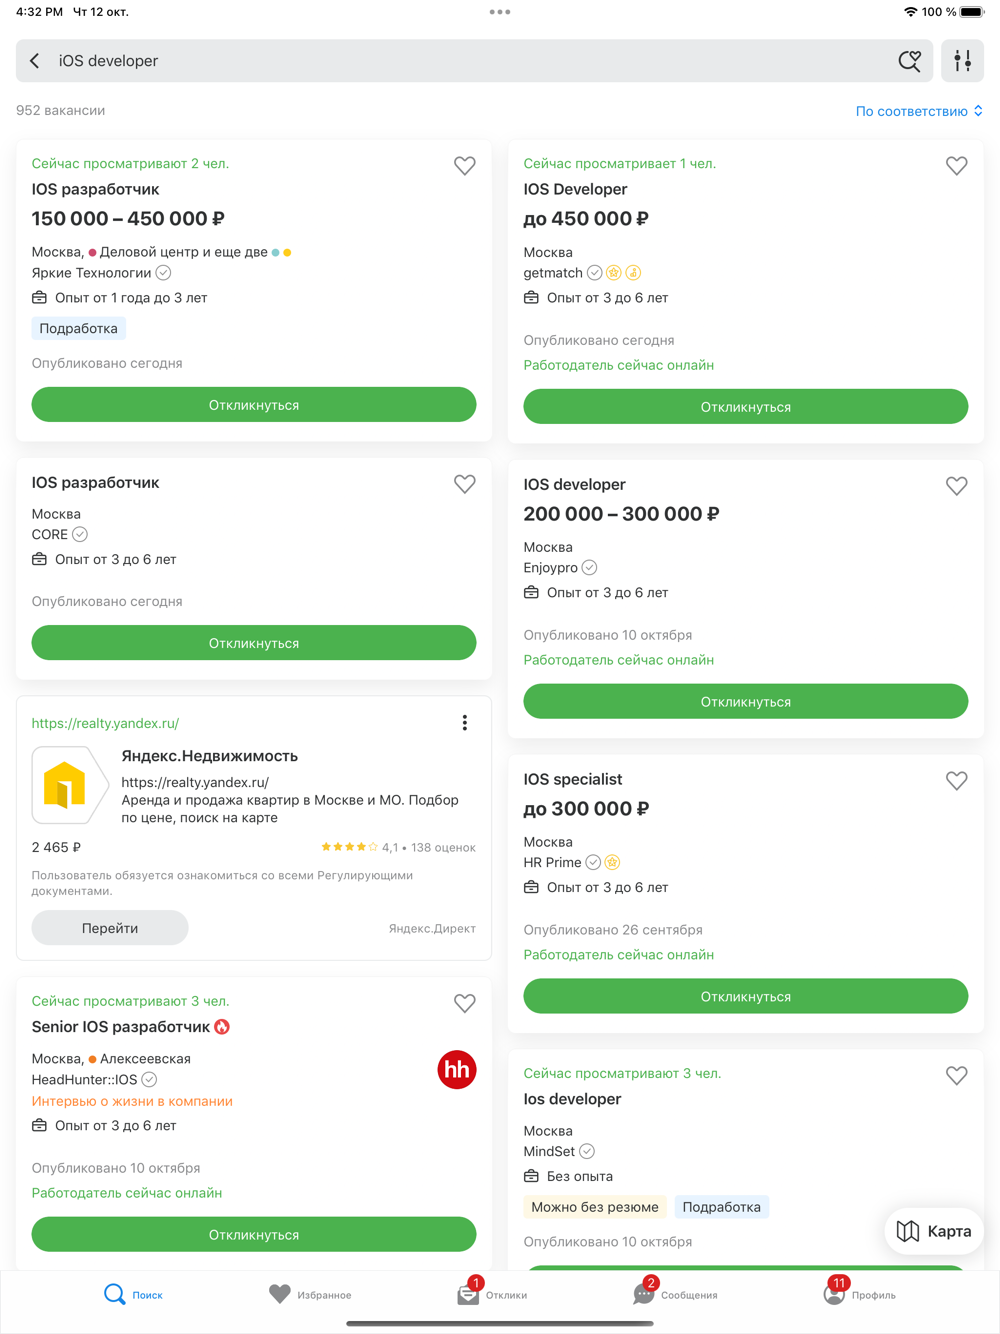
Task: Apply to the CORE vacancy via Откликнуться
Action: [254, 643]
